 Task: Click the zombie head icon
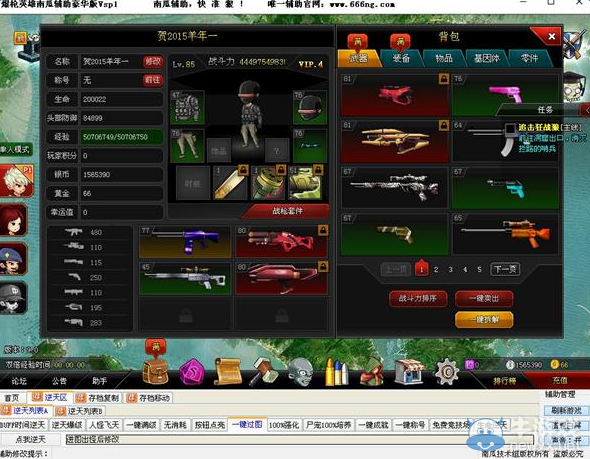[x=301, y=372]
